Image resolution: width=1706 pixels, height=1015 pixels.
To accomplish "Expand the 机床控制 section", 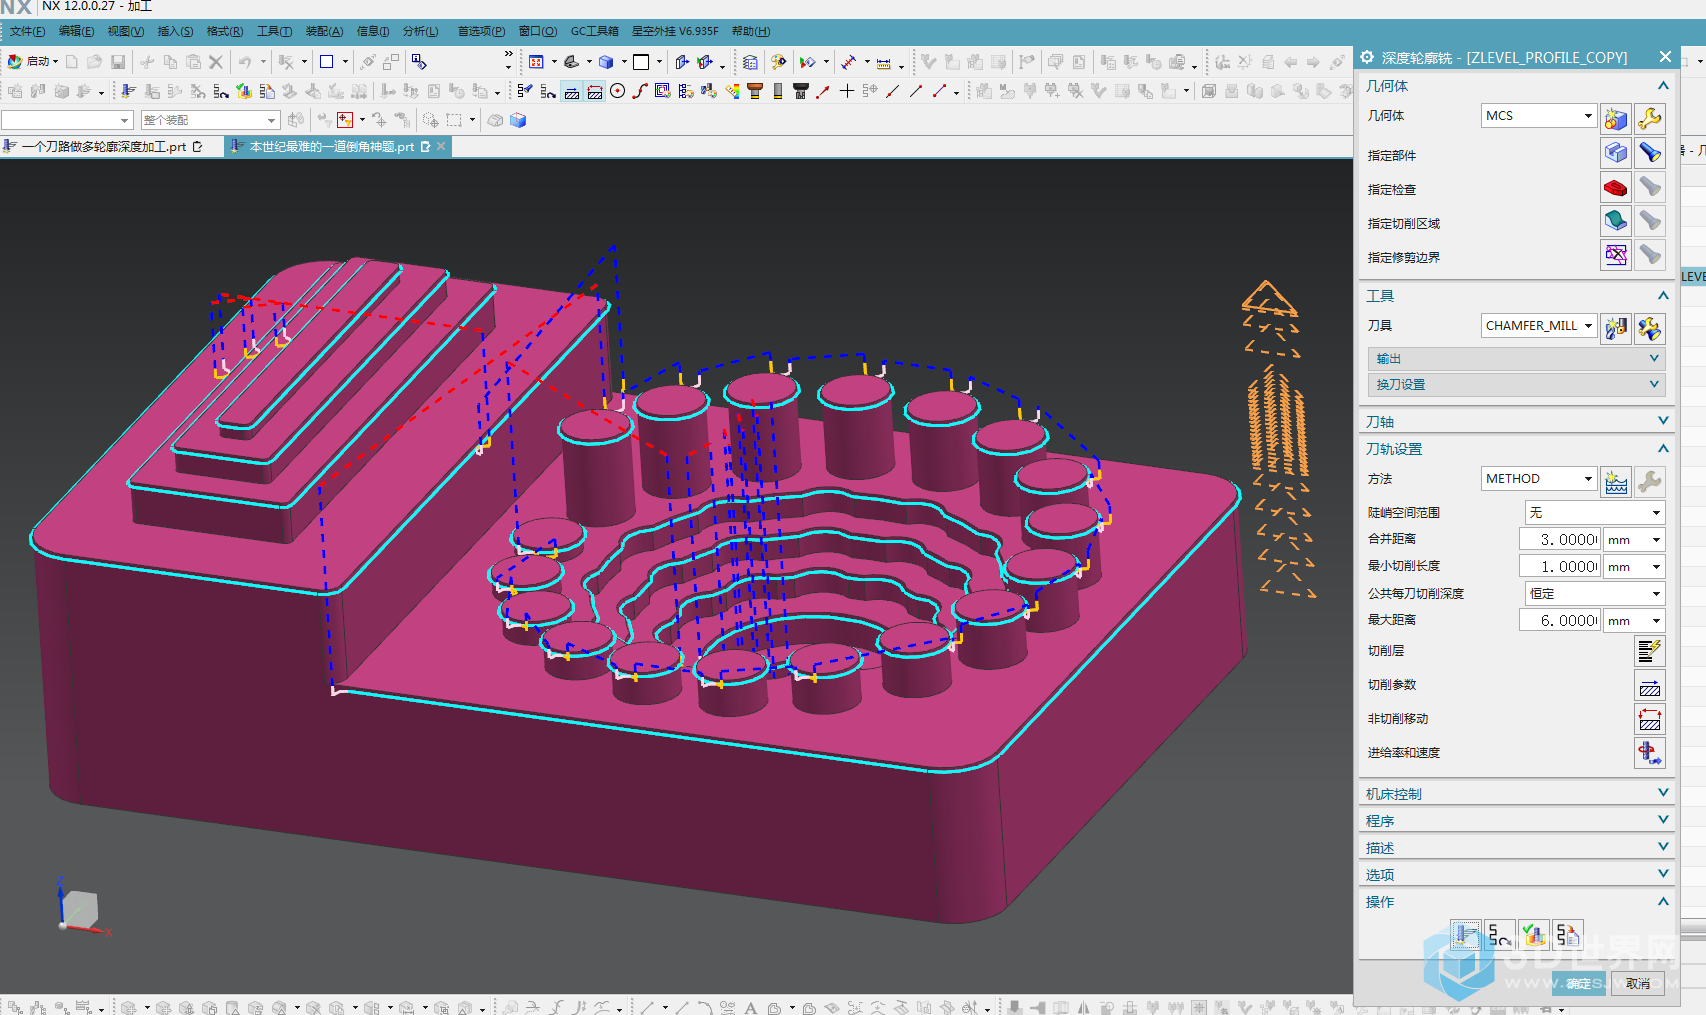I will pyautogui.click(x=1516, y=793).
